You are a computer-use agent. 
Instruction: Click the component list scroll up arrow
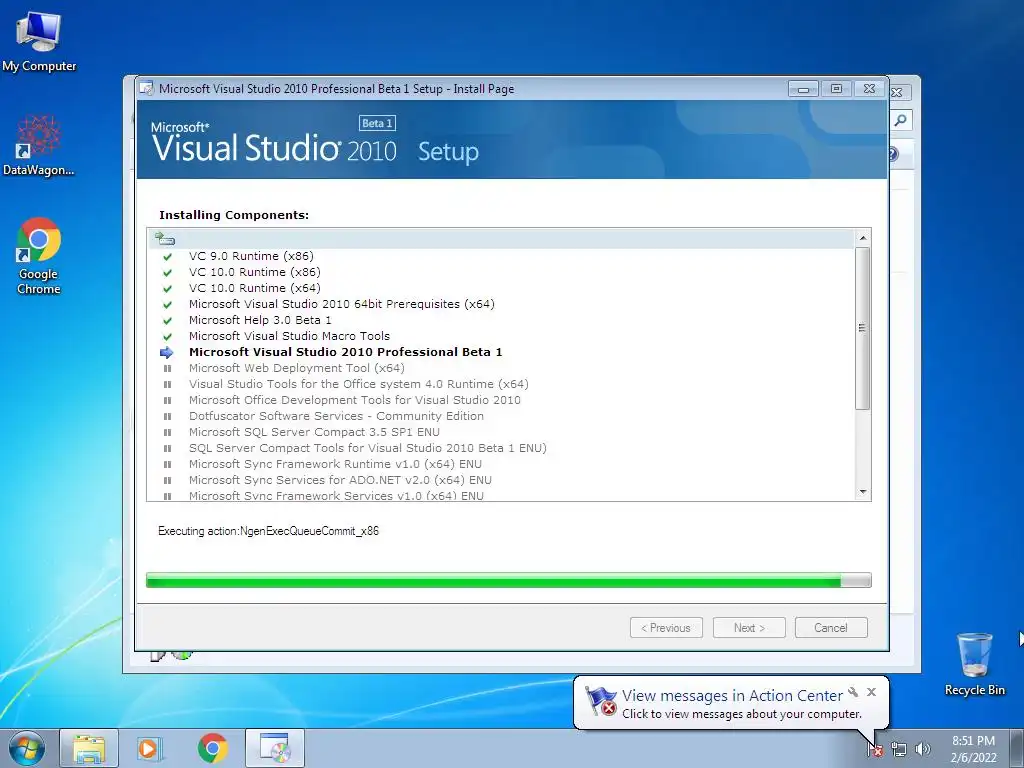(x=863, y=238)
